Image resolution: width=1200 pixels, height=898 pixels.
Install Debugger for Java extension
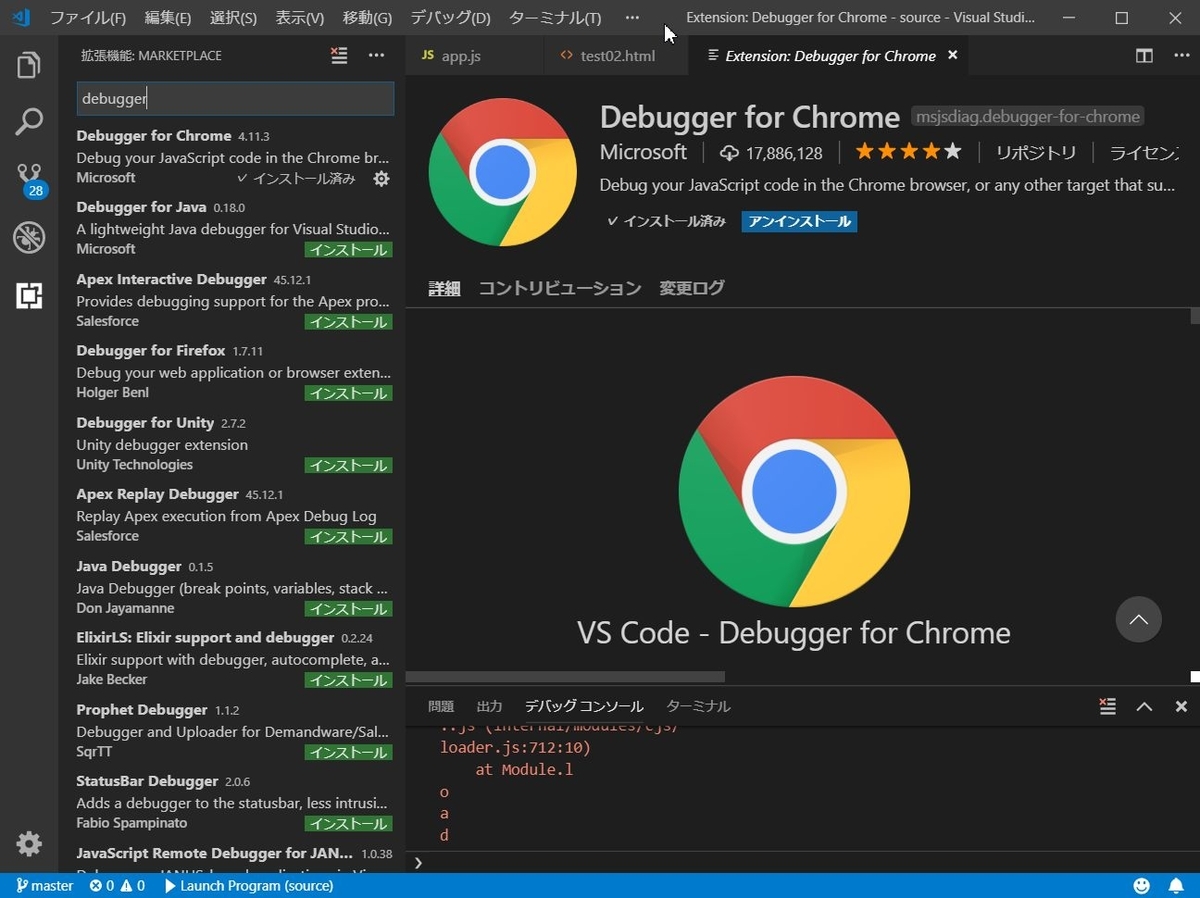coord(348,250)
